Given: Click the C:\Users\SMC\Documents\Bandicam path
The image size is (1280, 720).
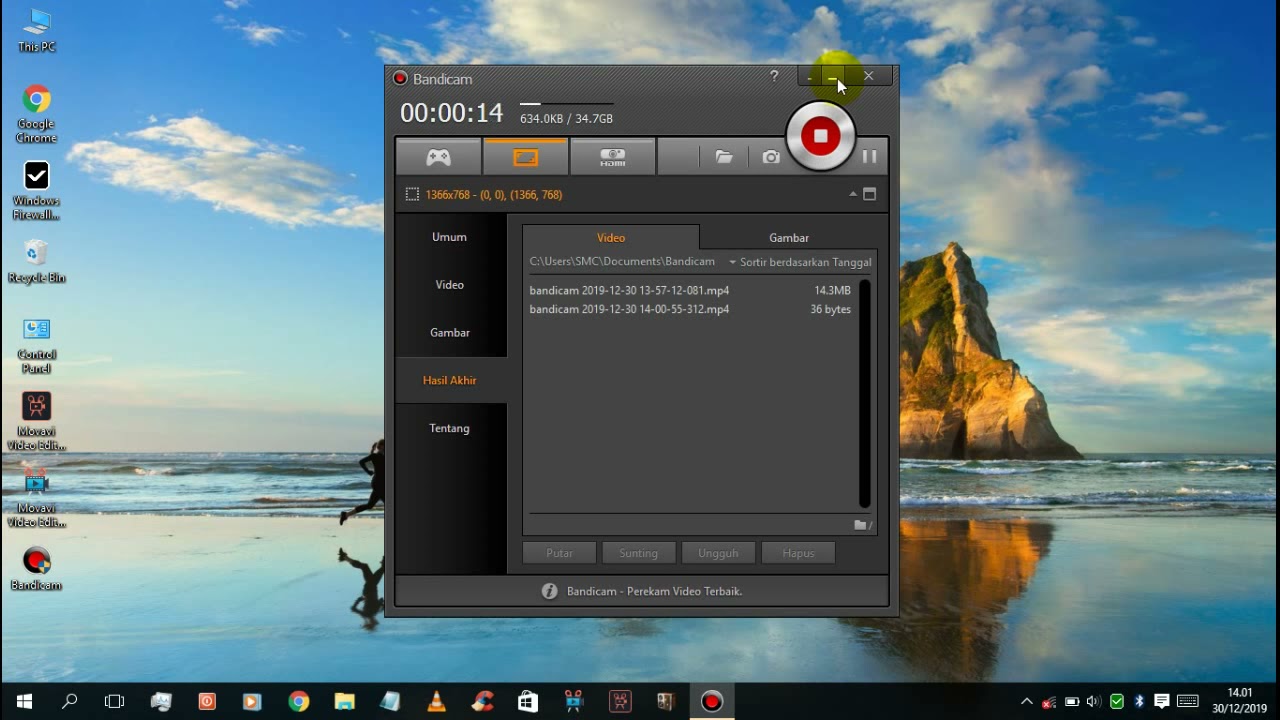Looking at the screenshot, I should click(622, 262).
